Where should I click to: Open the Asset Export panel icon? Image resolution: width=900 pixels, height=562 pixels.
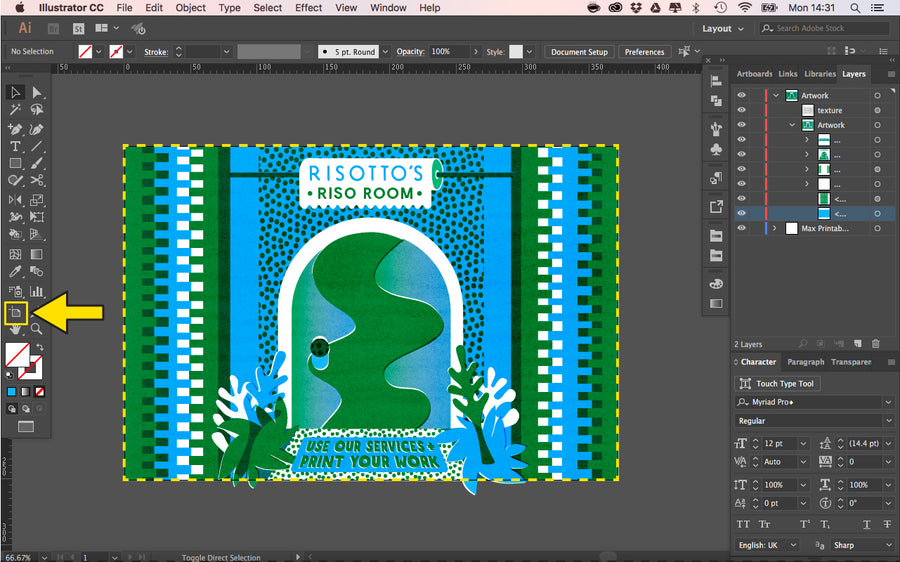[716, 207]
